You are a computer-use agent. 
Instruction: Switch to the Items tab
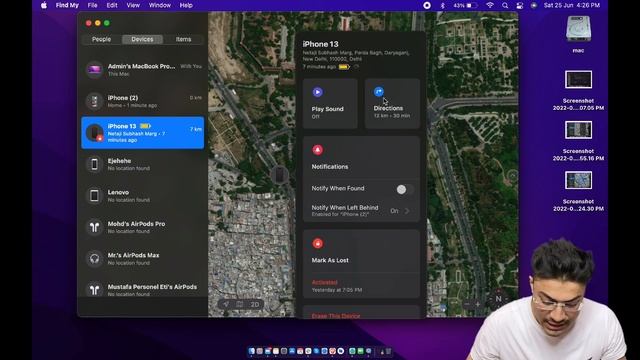pos(183,39)
